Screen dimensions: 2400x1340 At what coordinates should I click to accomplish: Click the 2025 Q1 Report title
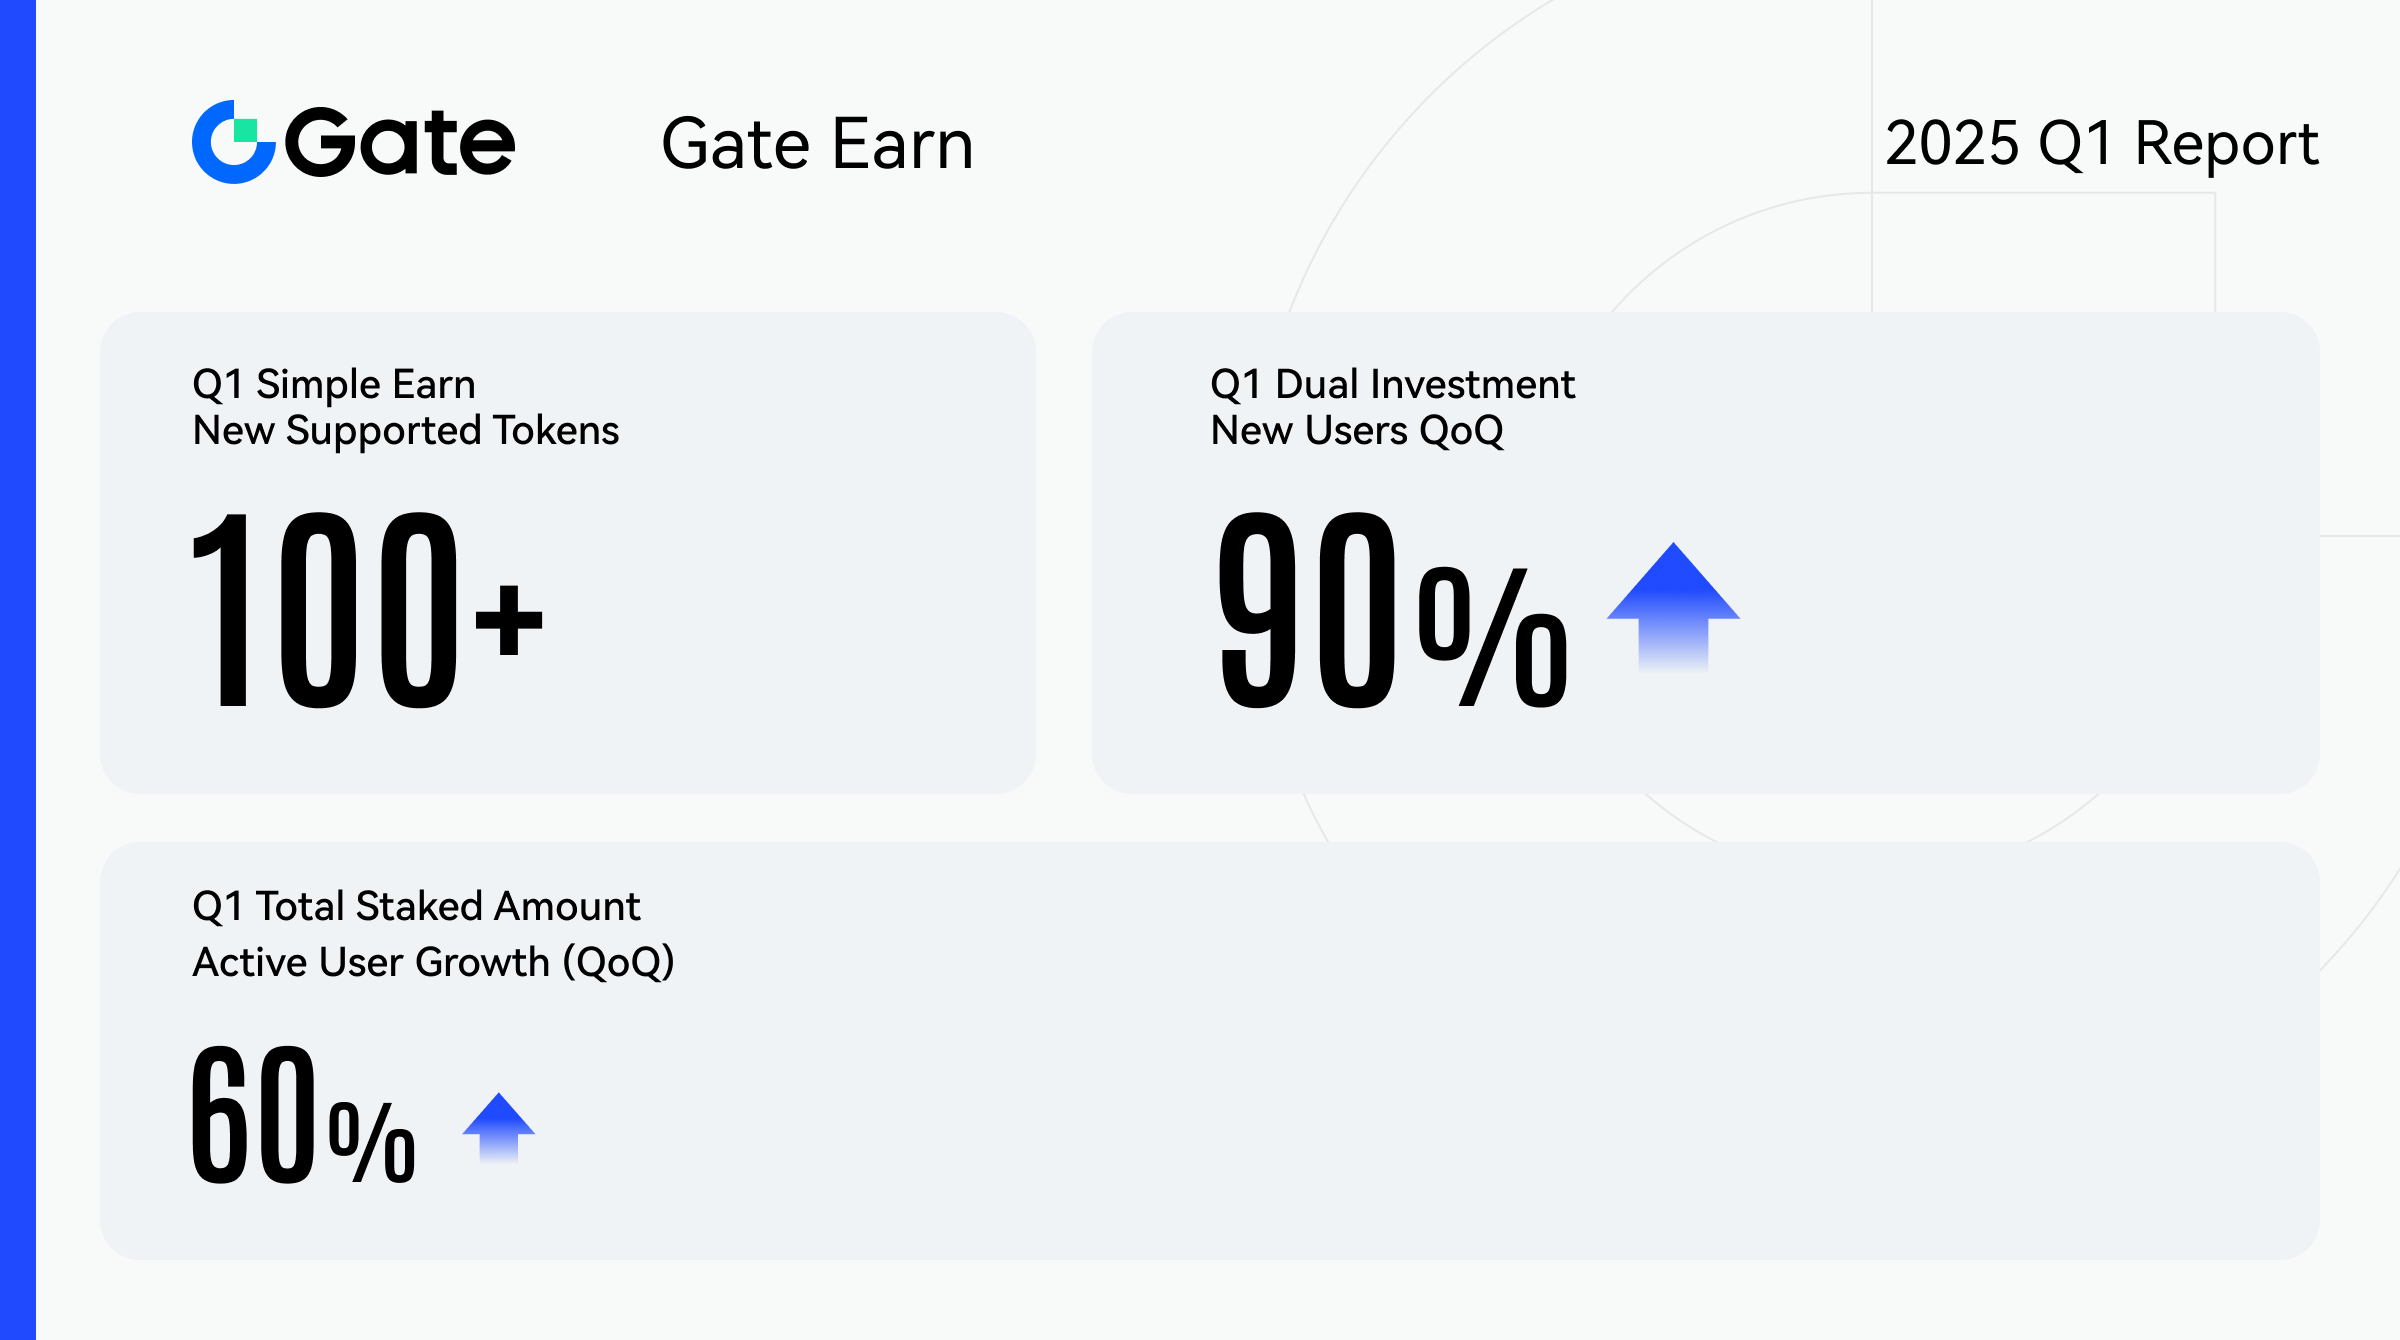2101,144
